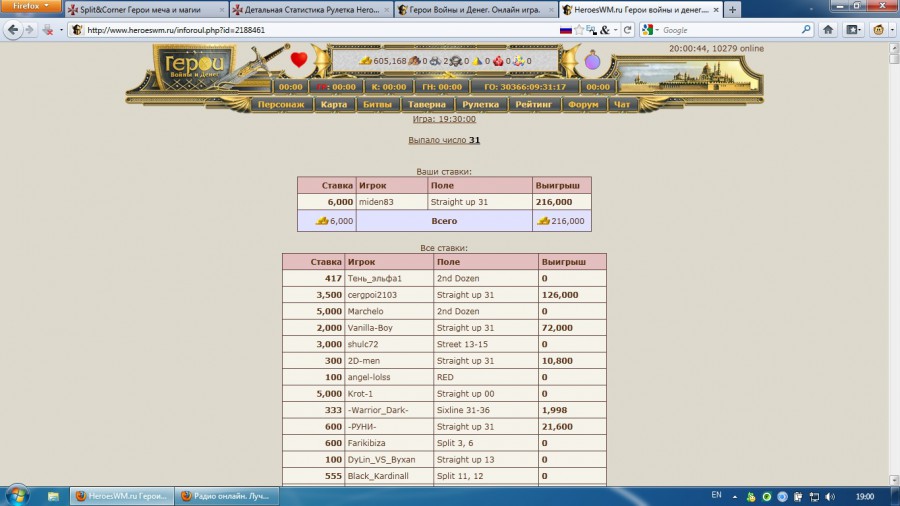
Task: Click the purple mana potion icon
Action: coord(593,61)
